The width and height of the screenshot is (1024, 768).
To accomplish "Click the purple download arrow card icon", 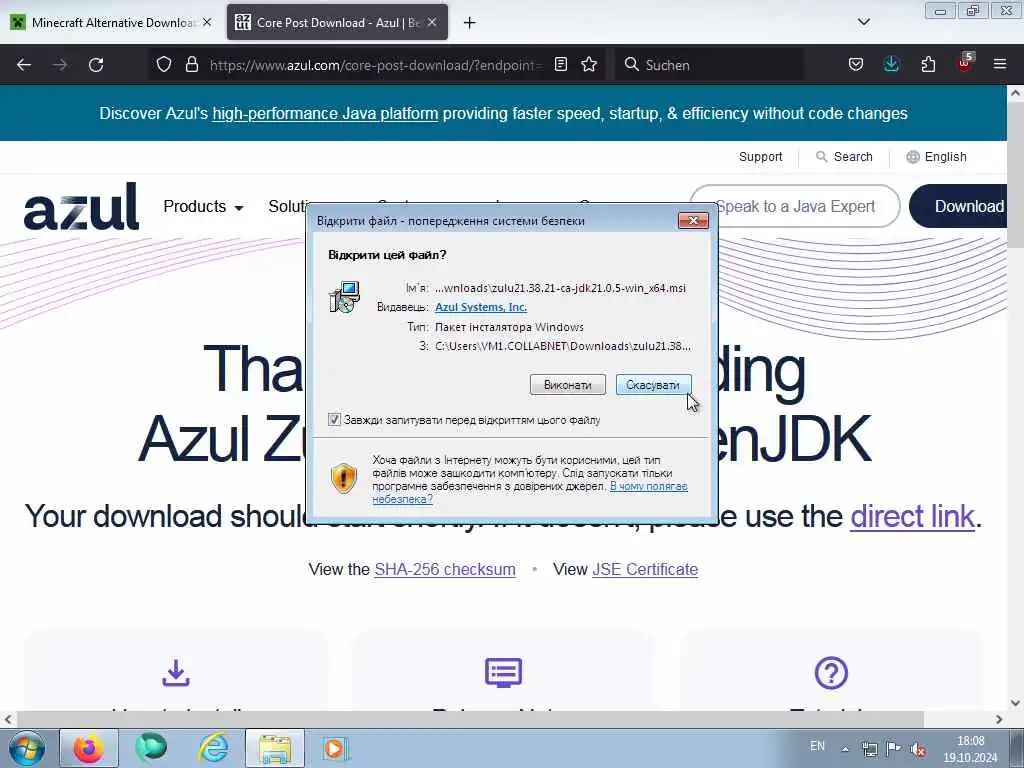I will point(176,673).
